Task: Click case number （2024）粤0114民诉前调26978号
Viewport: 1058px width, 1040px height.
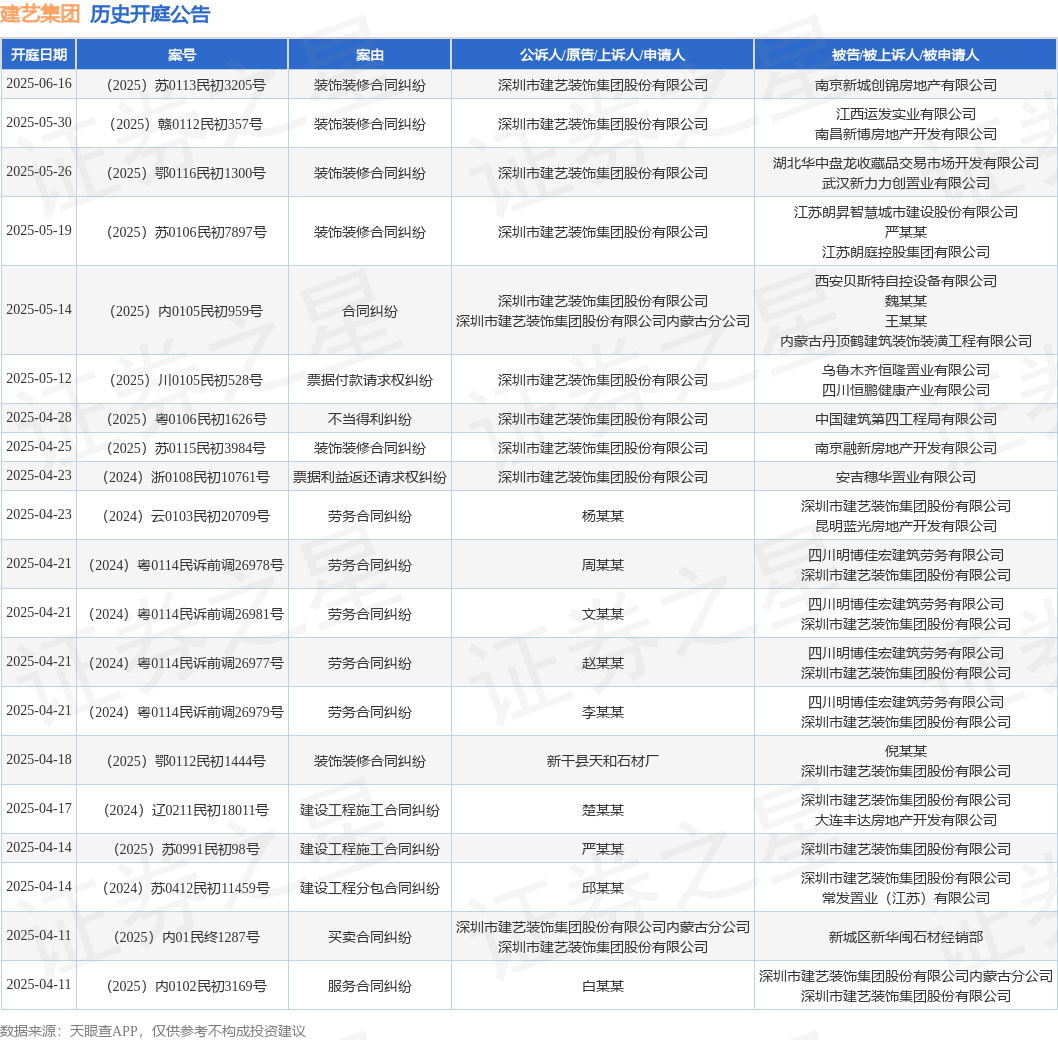Action: [182, 566]
